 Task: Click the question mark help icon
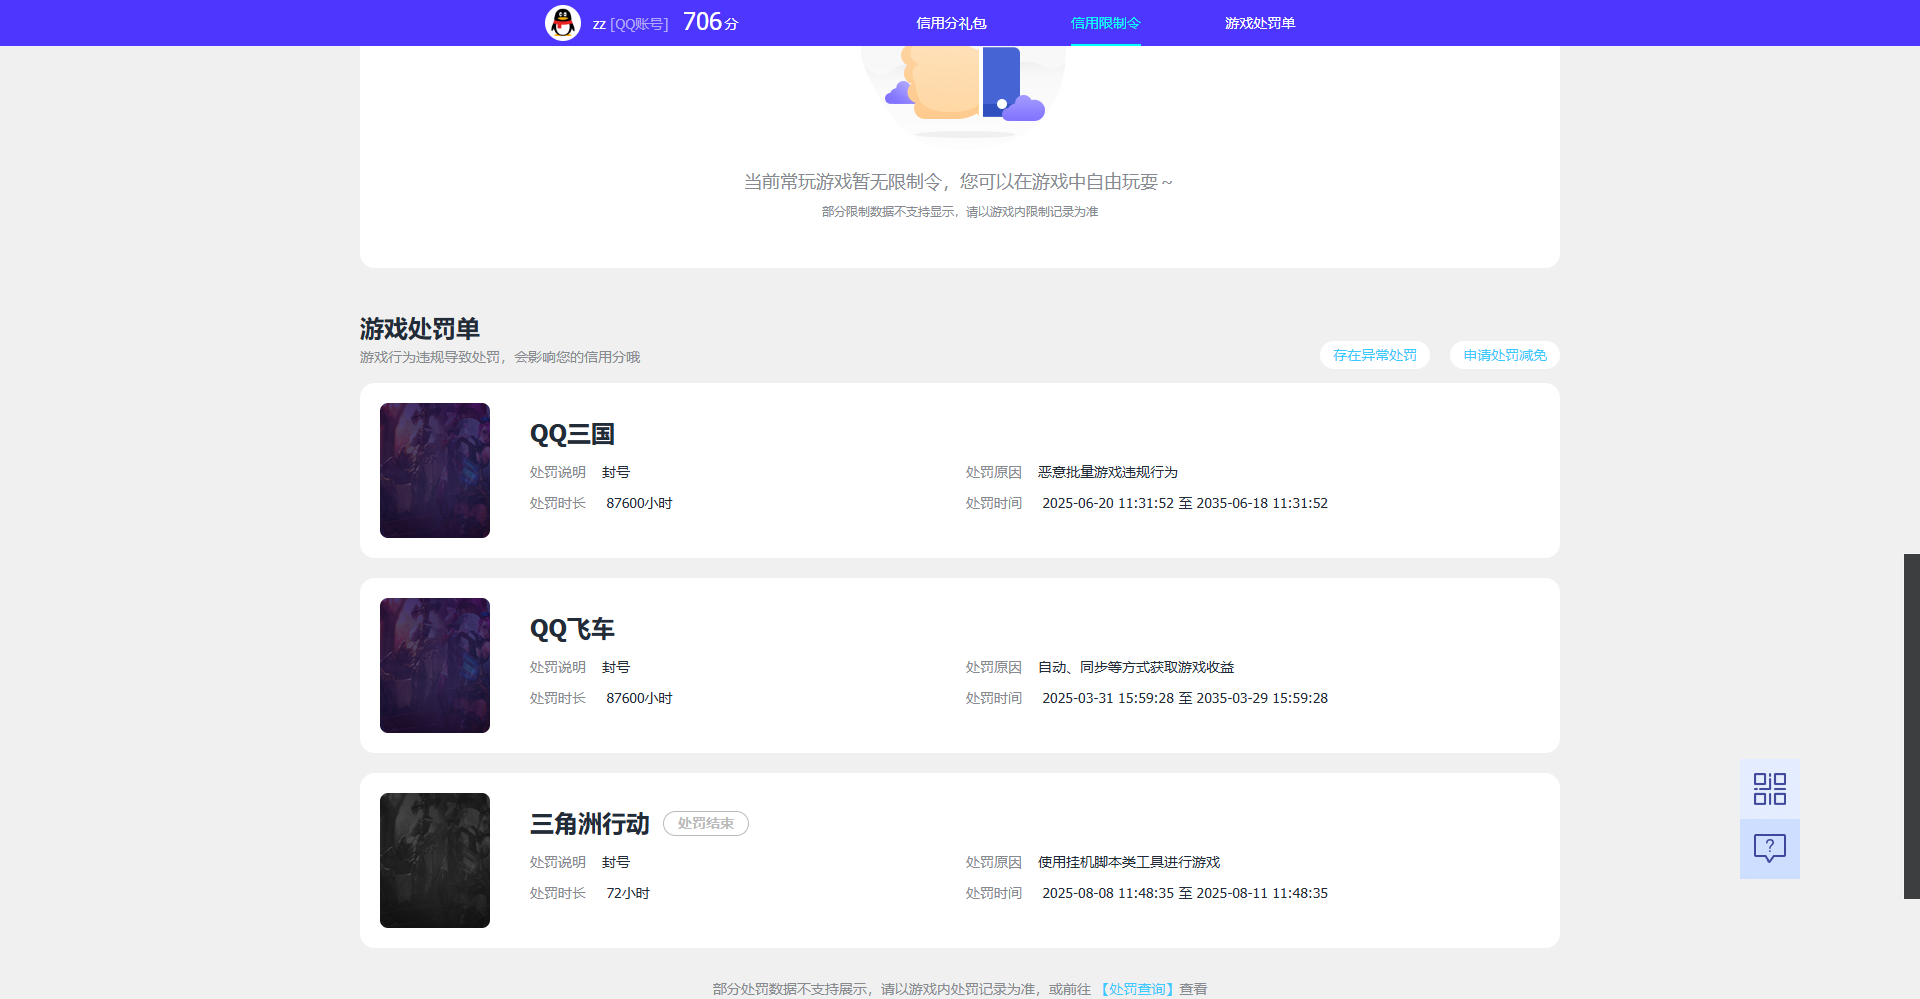pyautogui.click(x=1769, y=849)
